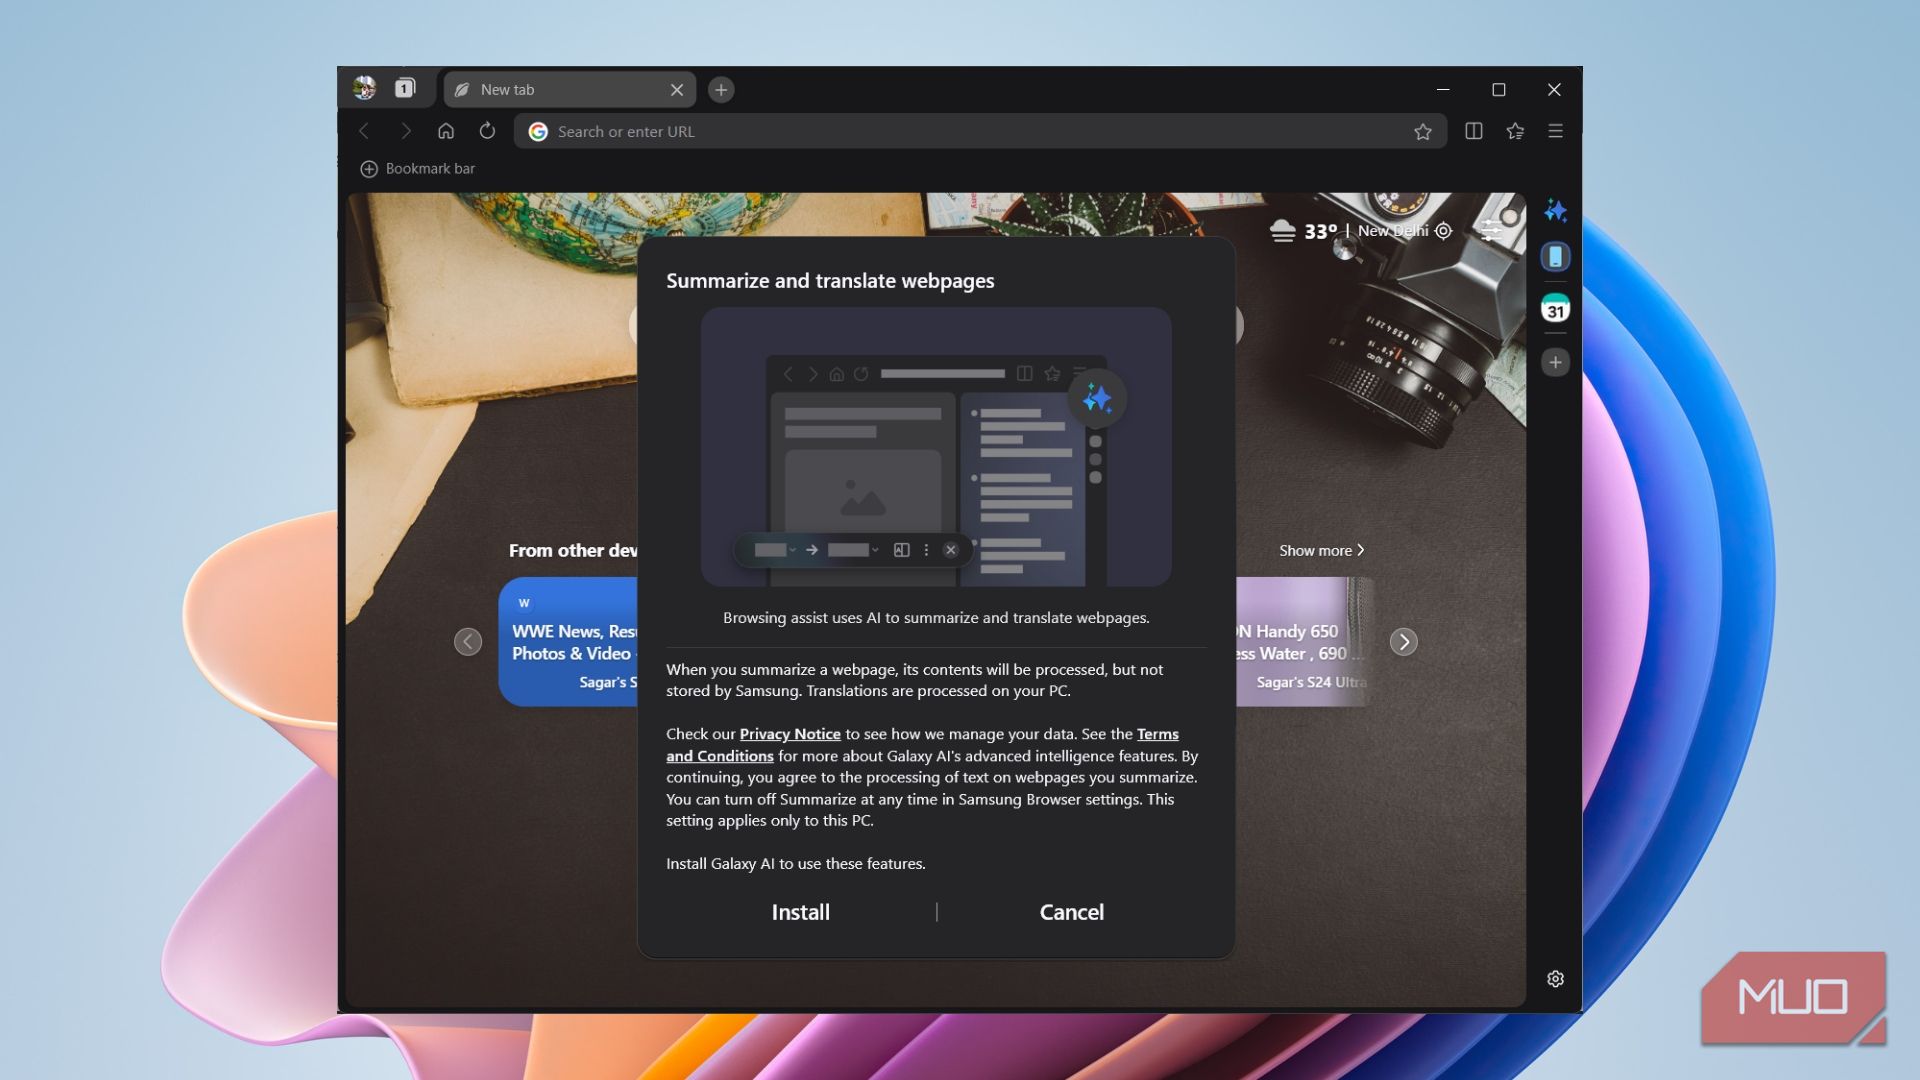Open the home page icon
The height and width of the screenshot is (1080, 1920).
click(x=446, y=131)
